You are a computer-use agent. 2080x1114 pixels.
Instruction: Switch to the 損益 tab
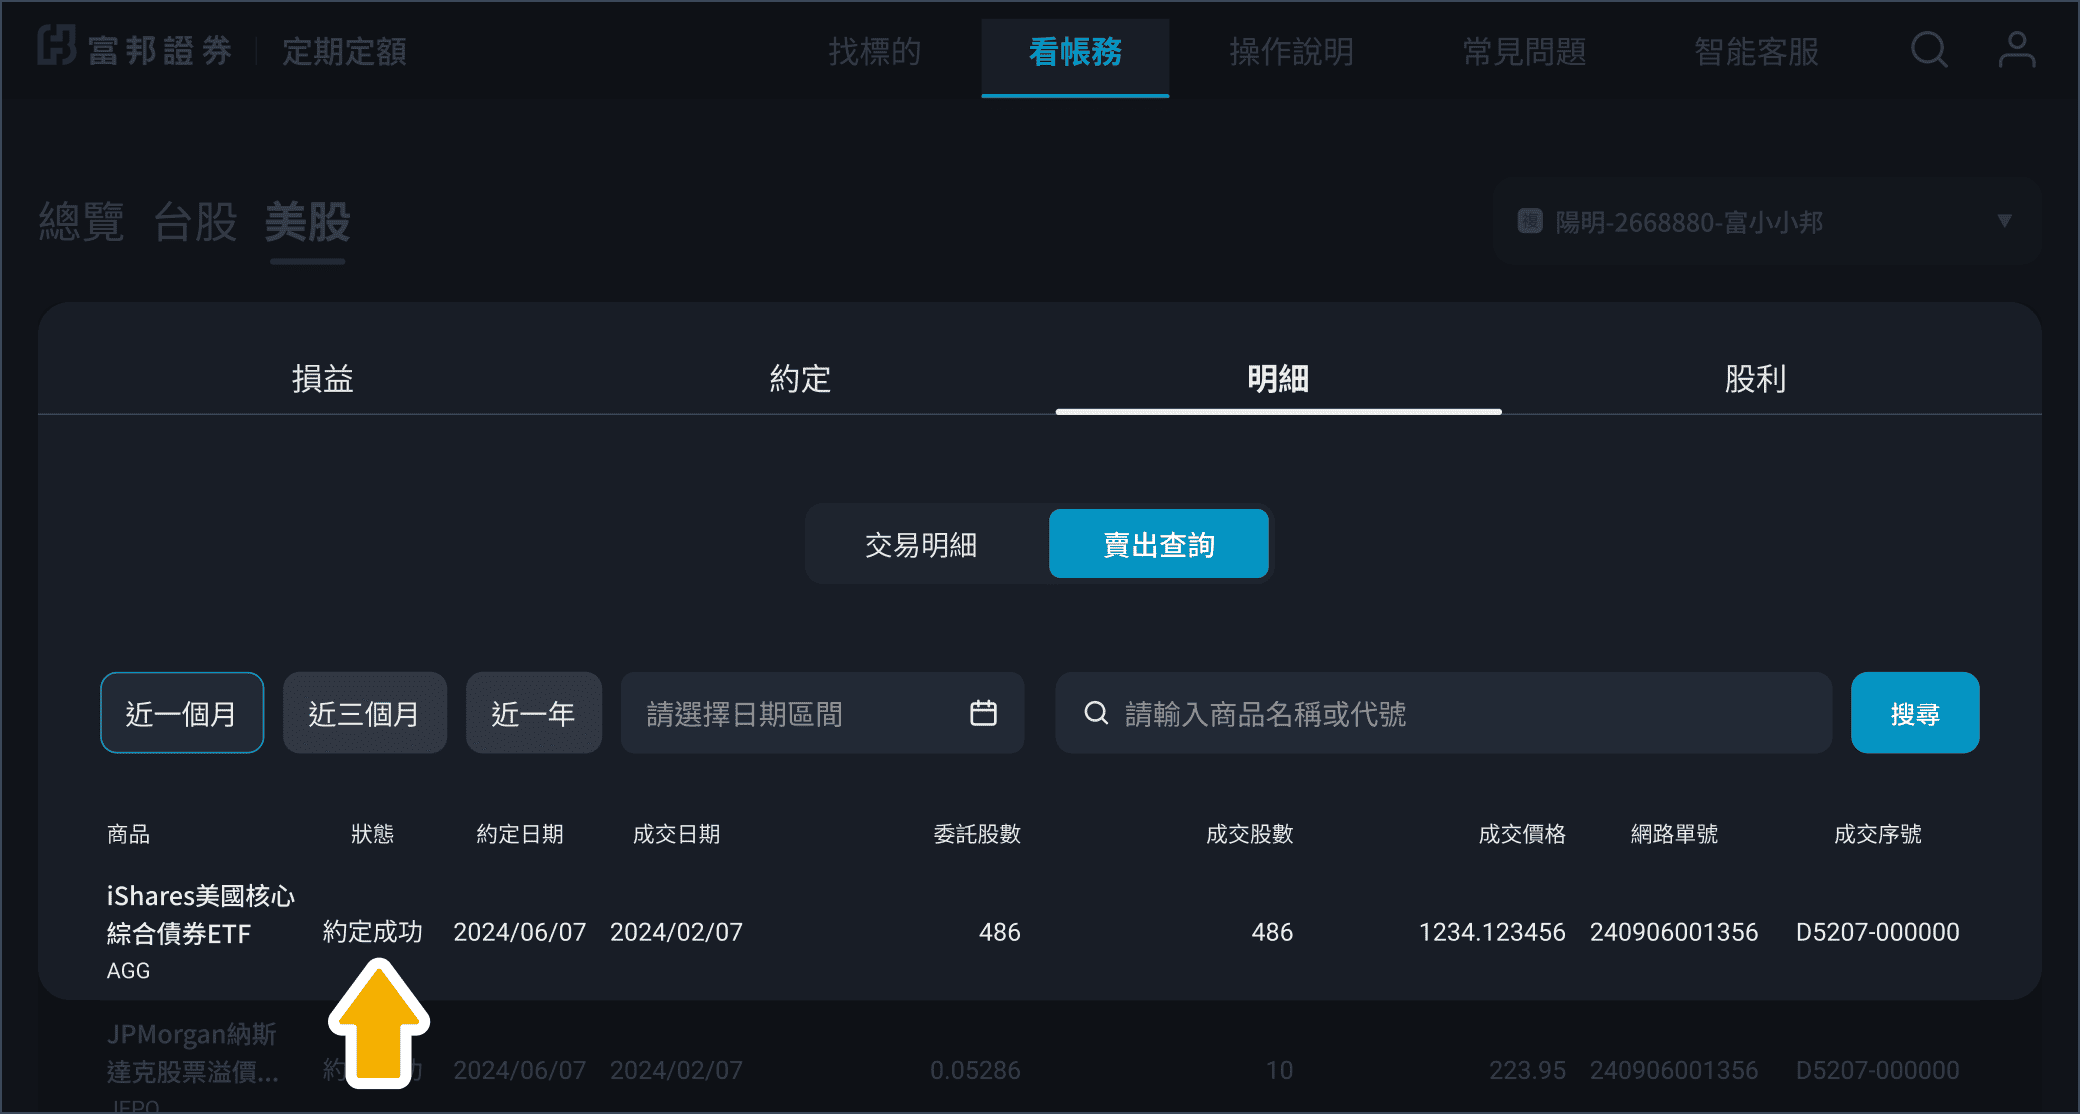322,379
